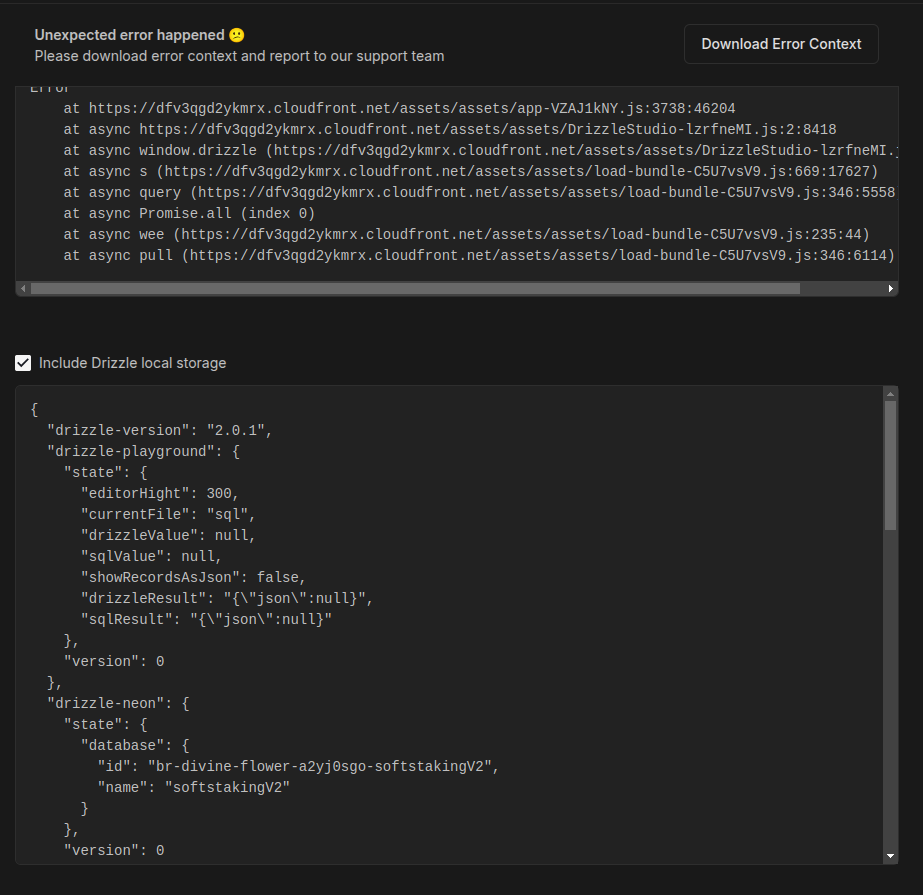The image size is (923, 895).
Task: Click "drizzleValue": null JSON line
Action: 168,535
